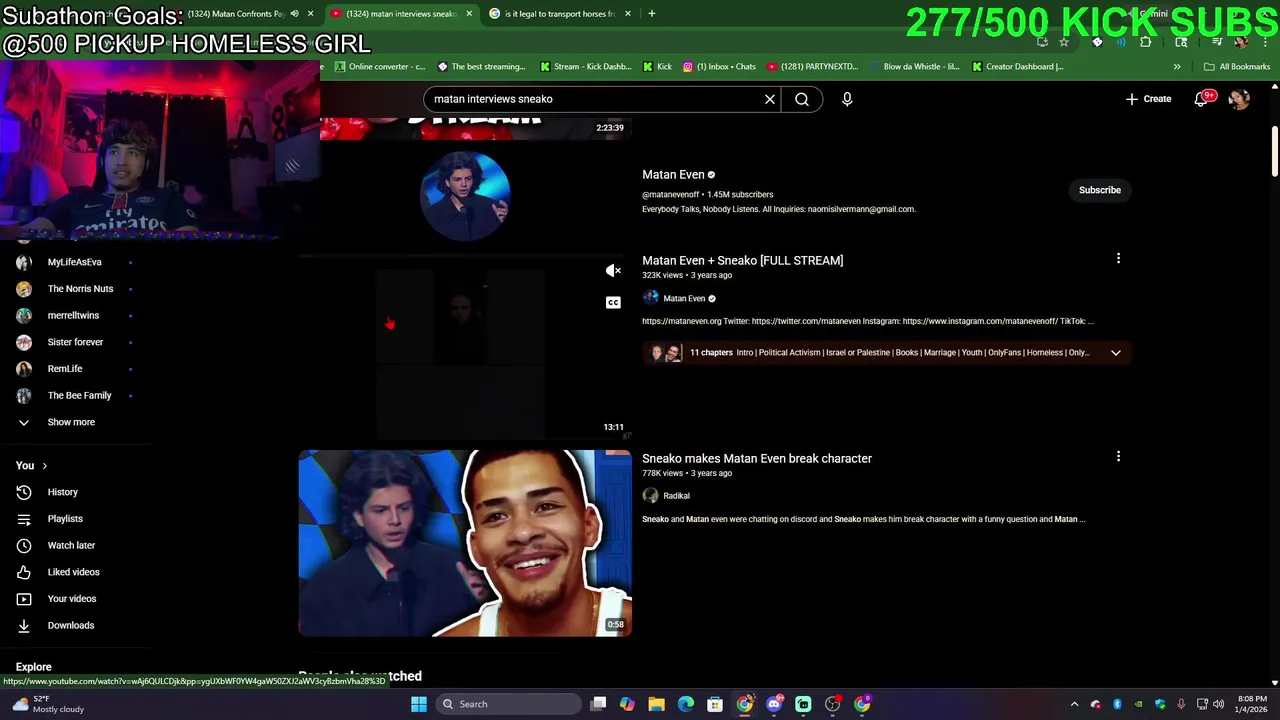This screenshot has width=1280, height=720.
Task: Open Liked videos in the sidebar
Action: coord(75,572)
